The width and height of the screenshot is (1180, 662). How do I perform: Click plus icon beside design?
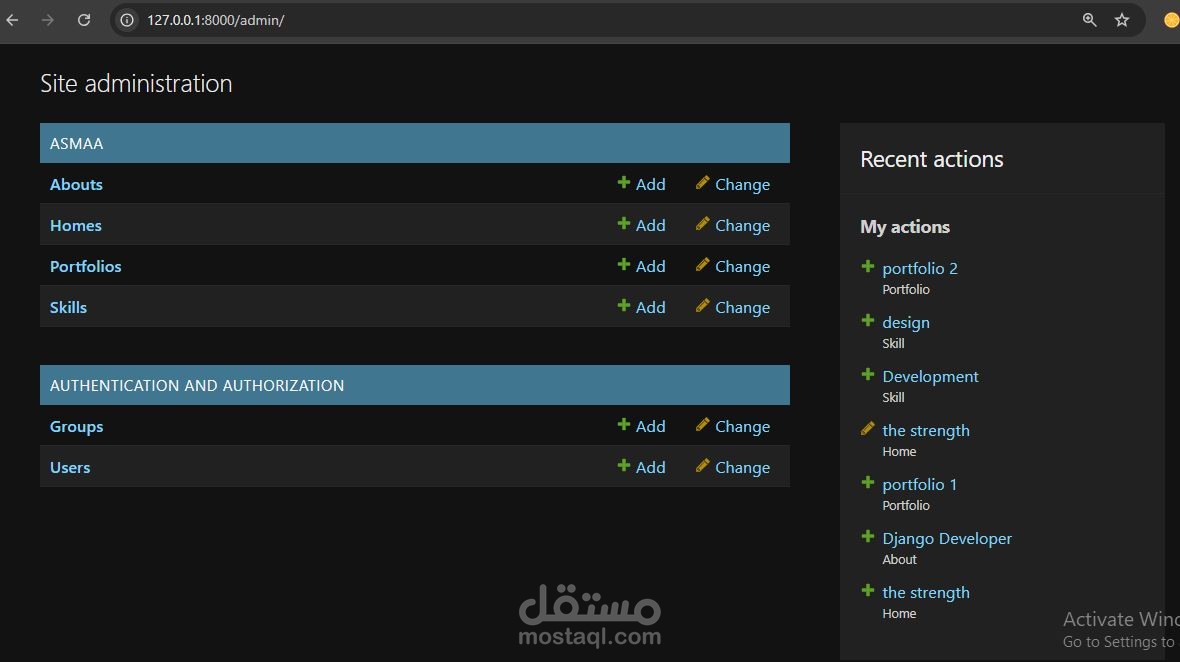(x=868, y=320)
